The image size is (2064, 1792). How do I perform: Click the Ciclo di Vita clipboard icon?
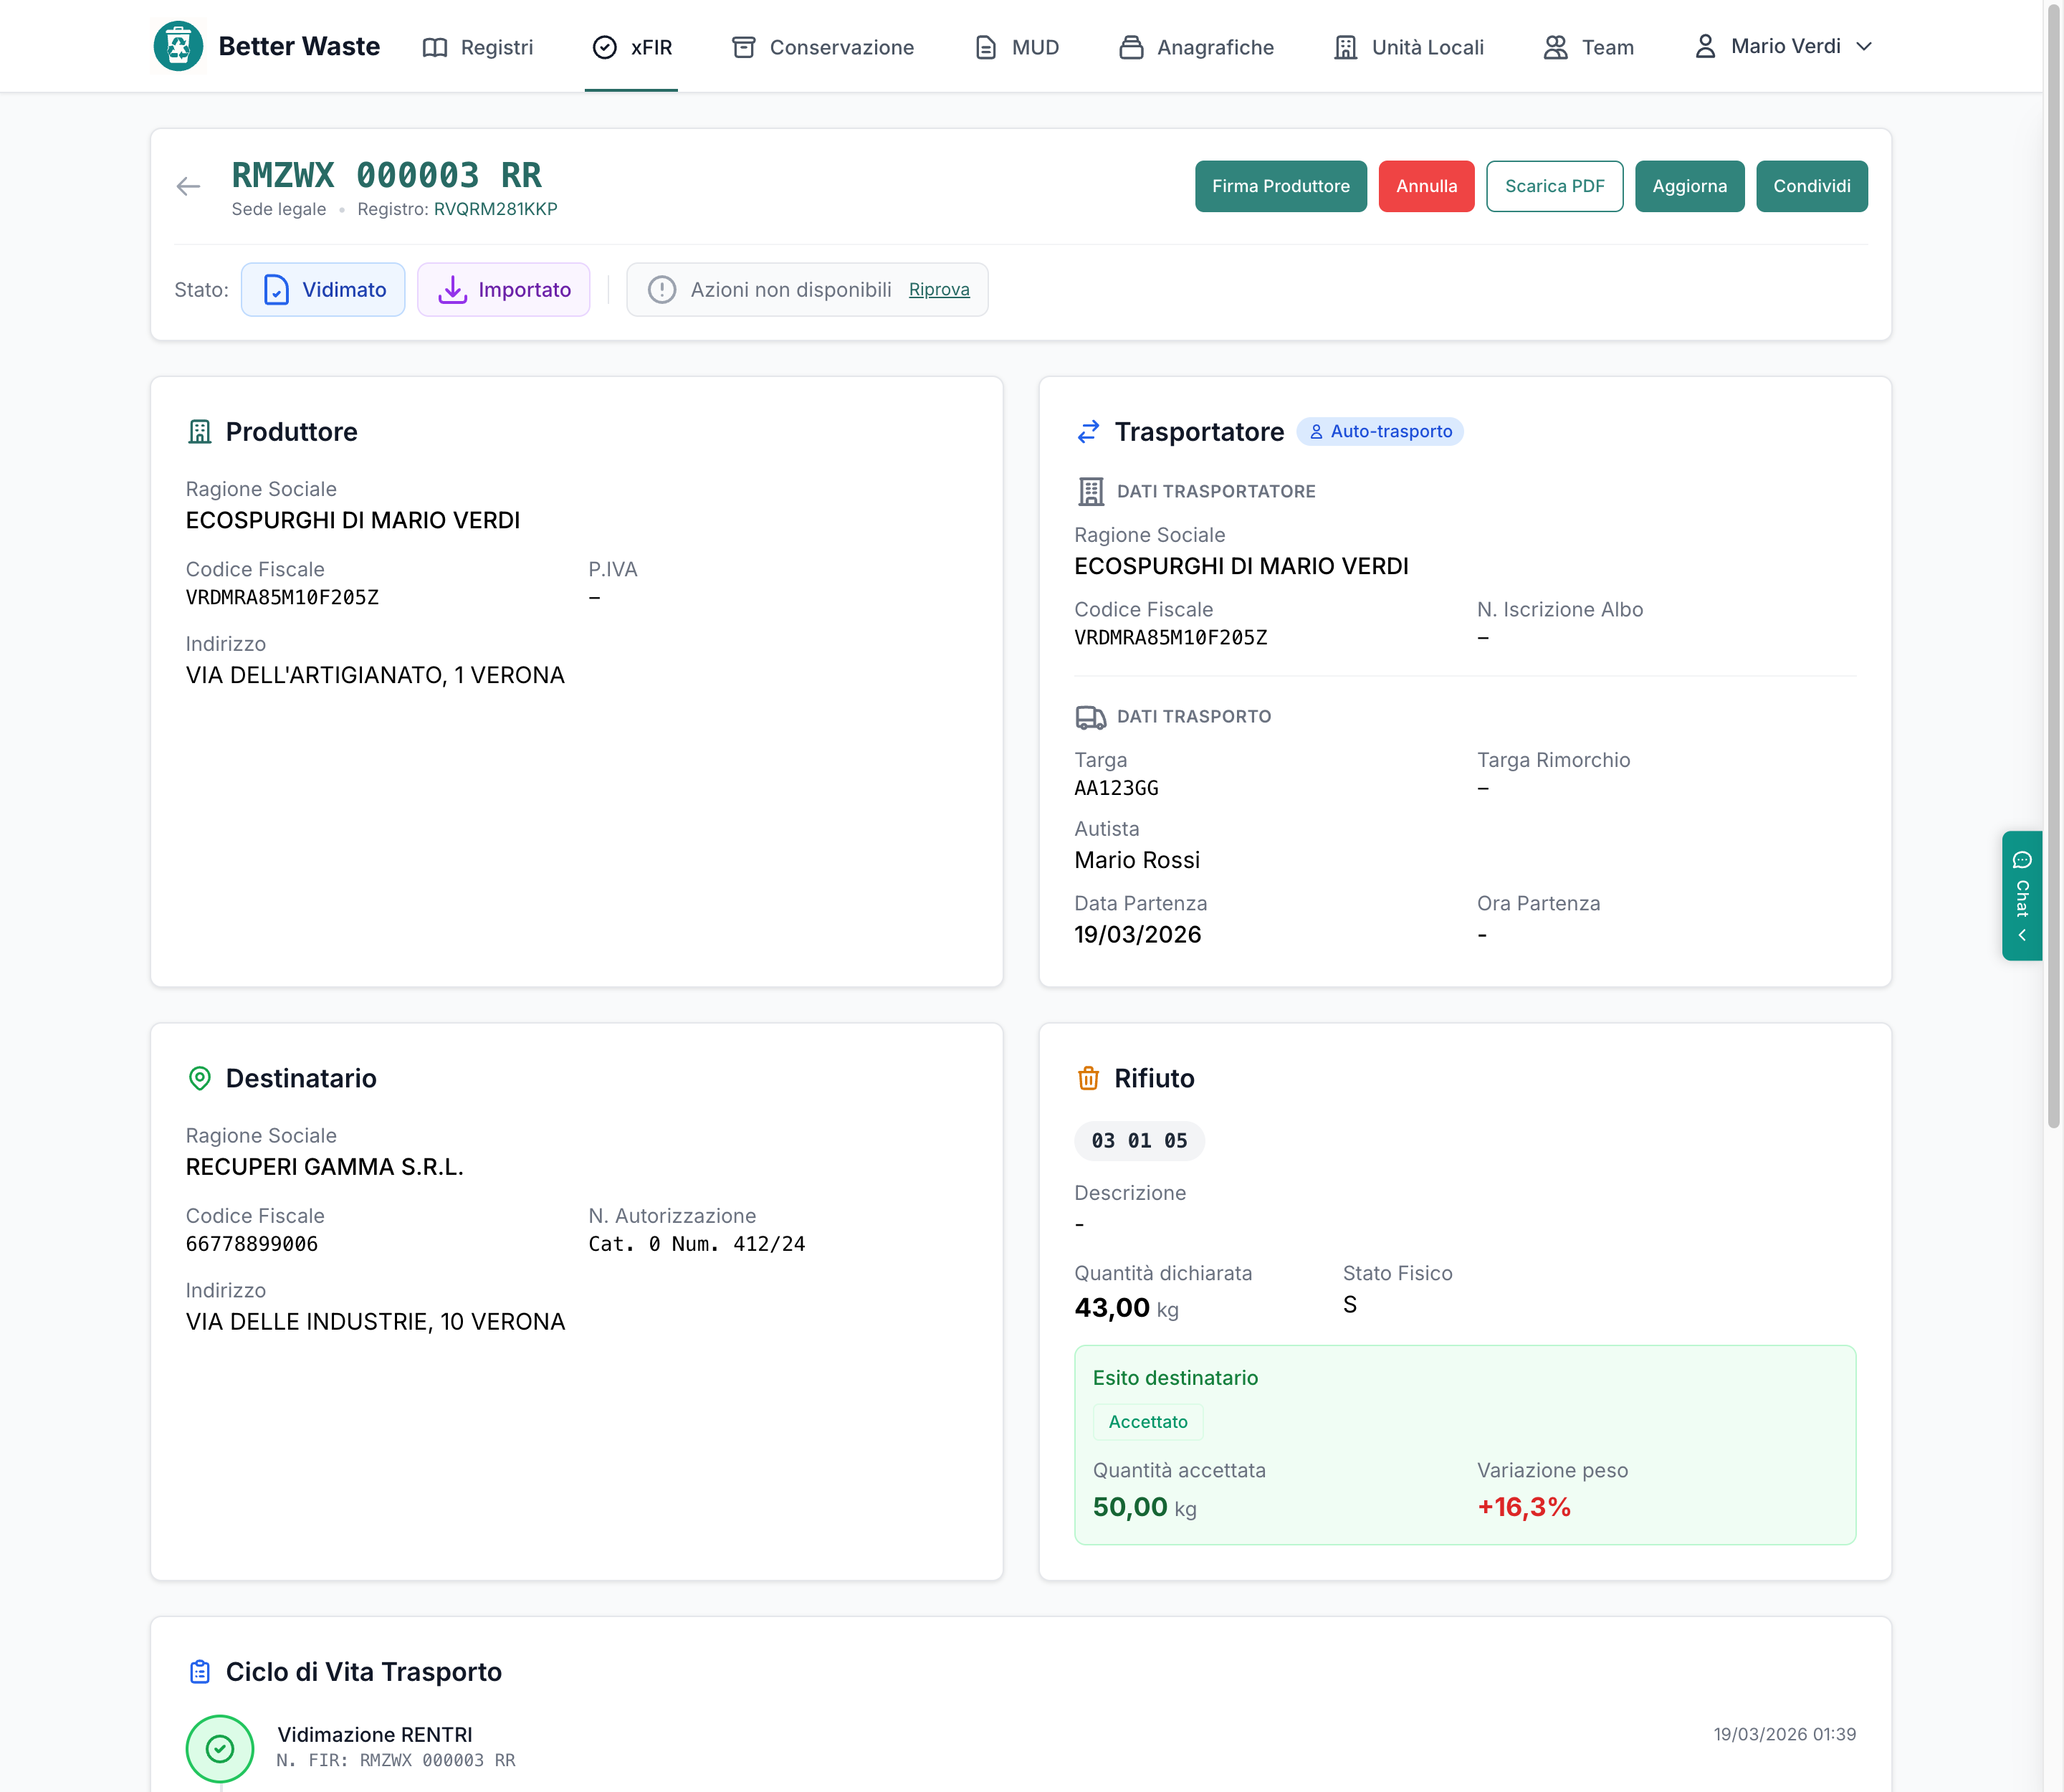[x=200, y=1672]
